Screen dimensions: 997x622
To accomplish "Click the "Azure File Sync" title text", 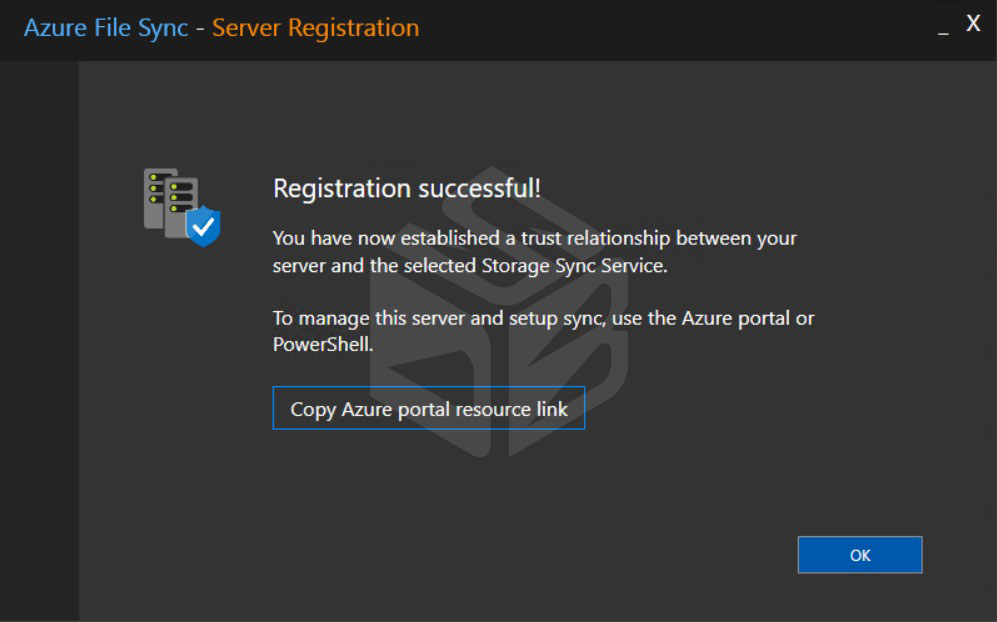I will click(x=106, y=28).
